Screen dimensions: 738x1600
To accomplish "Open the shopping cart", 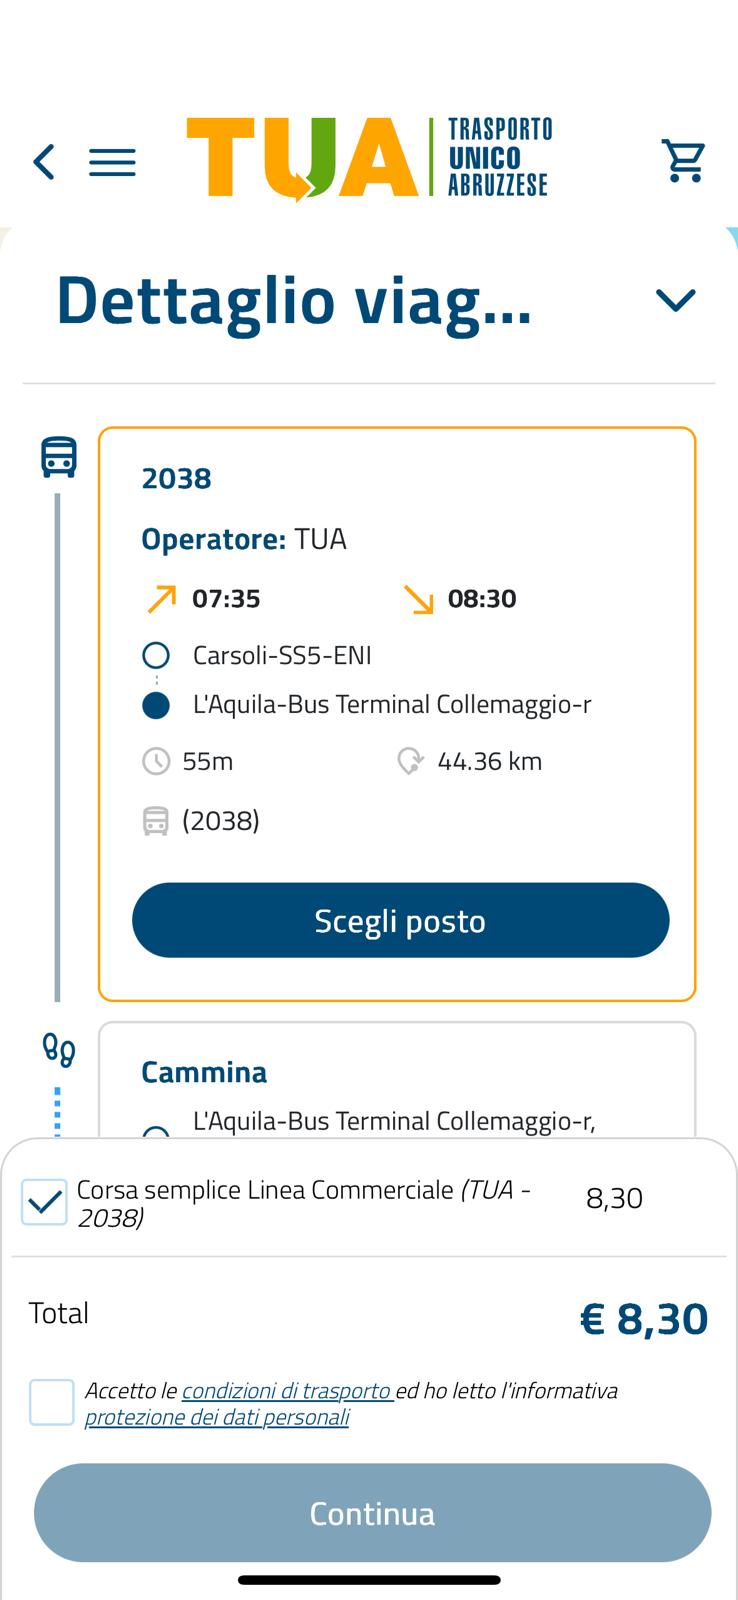I will click(x=684, y=160).
